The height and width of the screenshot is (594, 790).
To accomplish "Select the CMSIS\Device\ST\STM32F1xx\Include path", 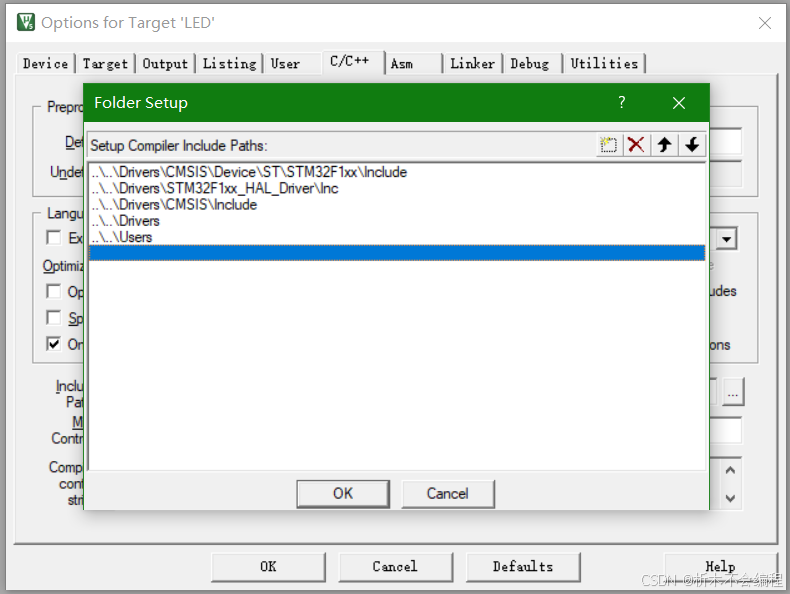I will [397, 172].
